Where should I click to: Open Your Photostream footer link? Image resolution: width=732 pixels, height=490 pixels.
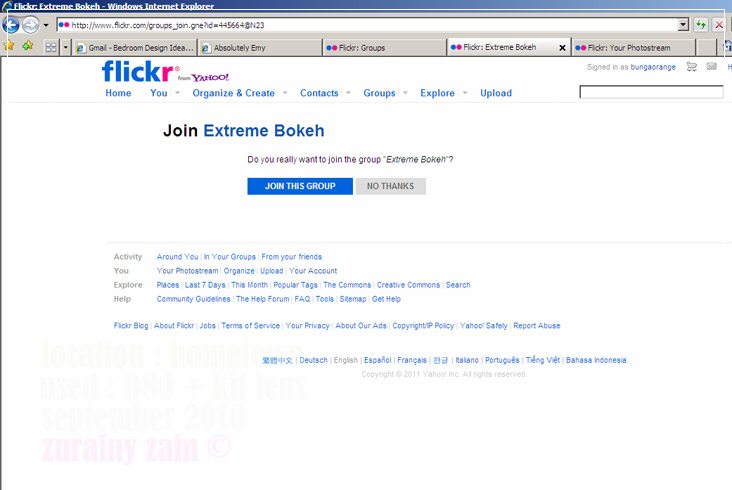[x=187, y=271]
